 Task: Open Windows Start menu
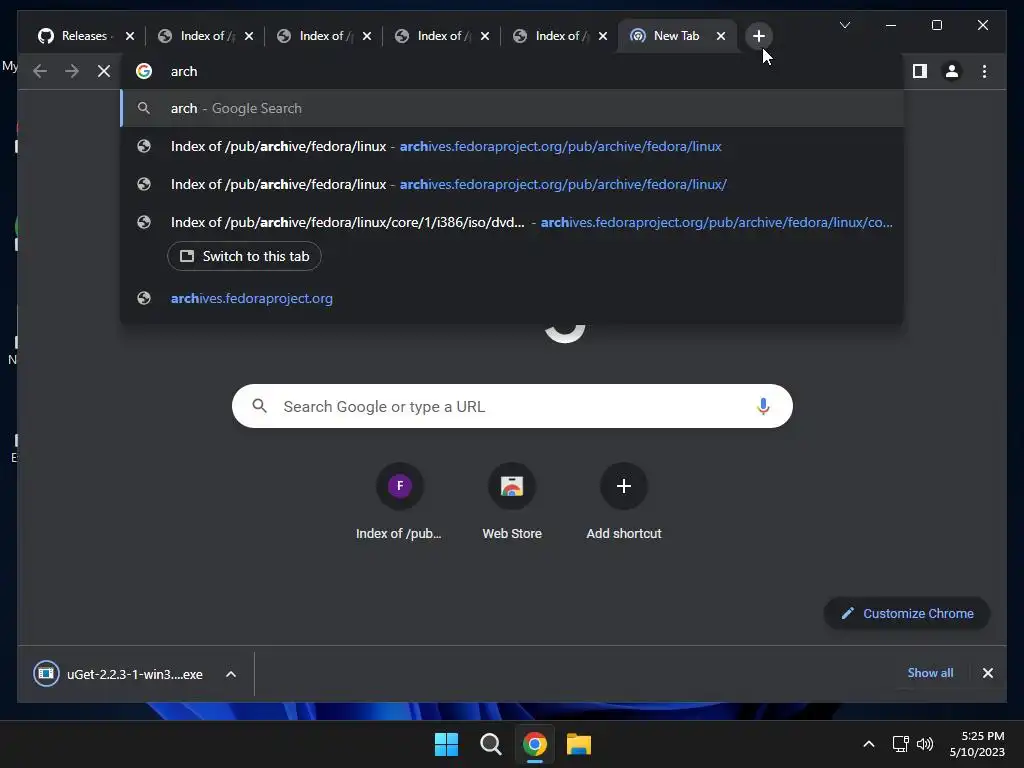[x=447, y=744]
